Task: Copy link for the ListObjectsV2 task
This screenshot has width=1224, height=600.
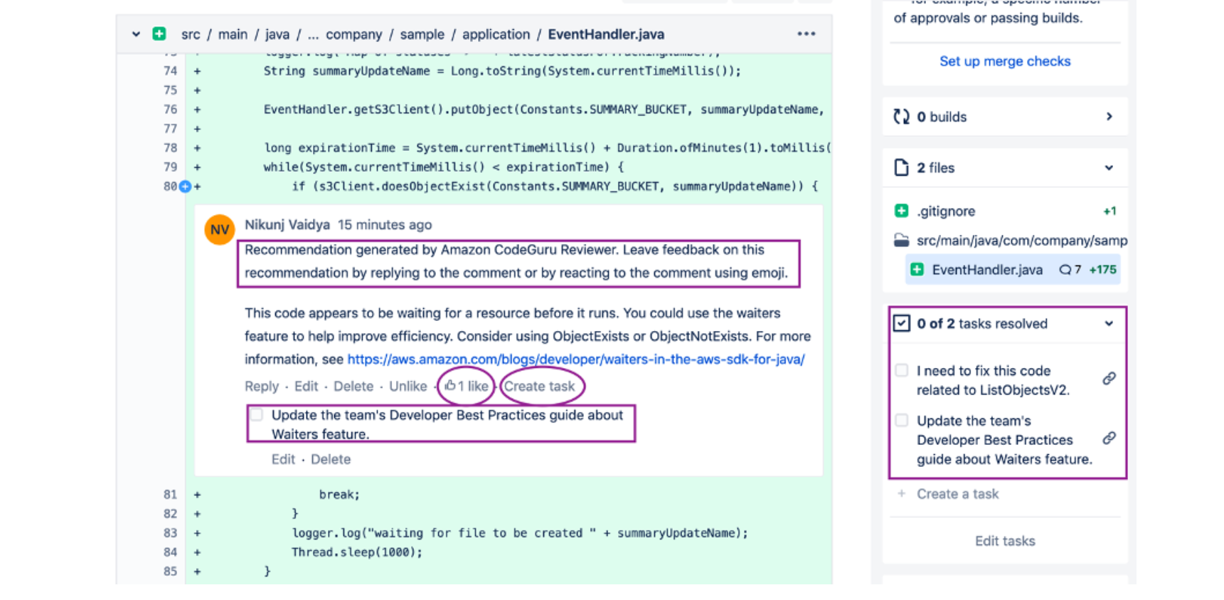Action: coord(1109,379)
